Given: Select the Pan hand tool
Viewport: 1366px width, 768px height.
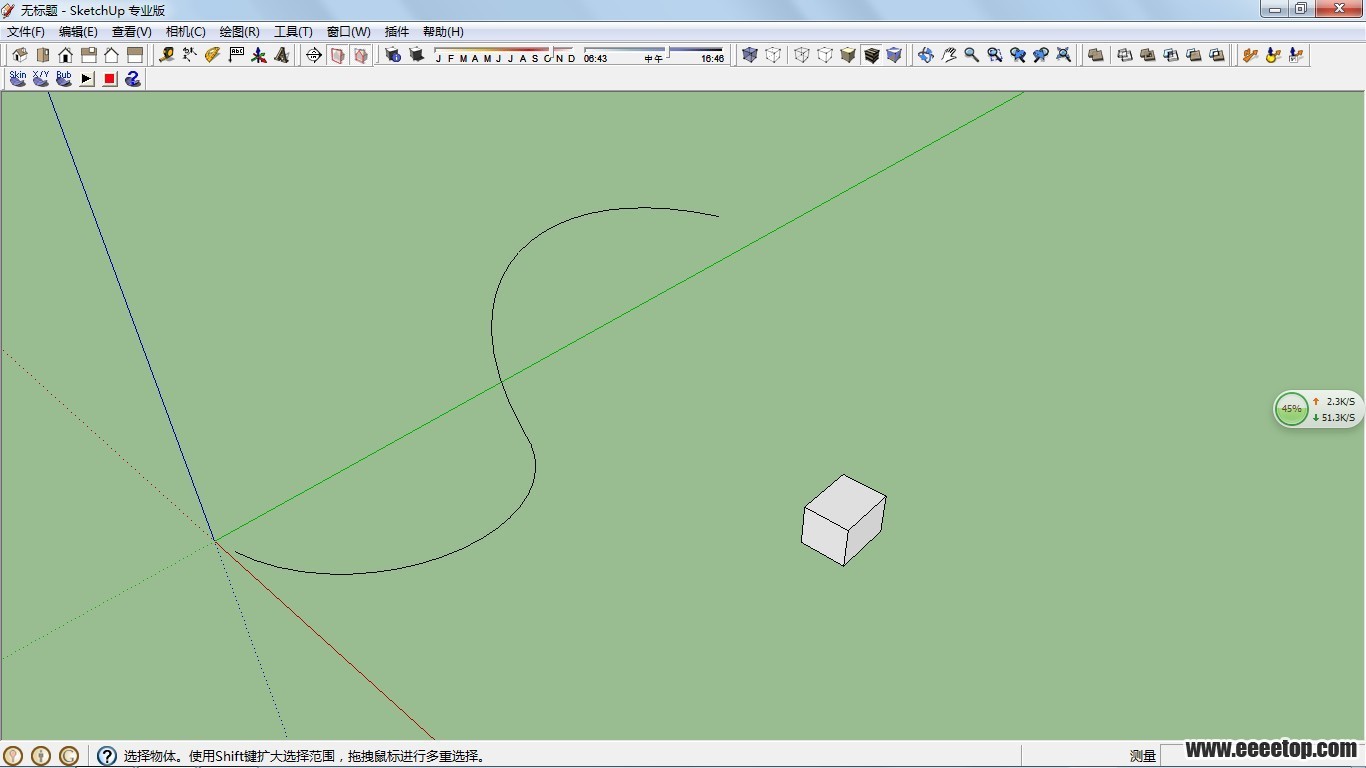Looking at the screenshot, I should (949, 55).
